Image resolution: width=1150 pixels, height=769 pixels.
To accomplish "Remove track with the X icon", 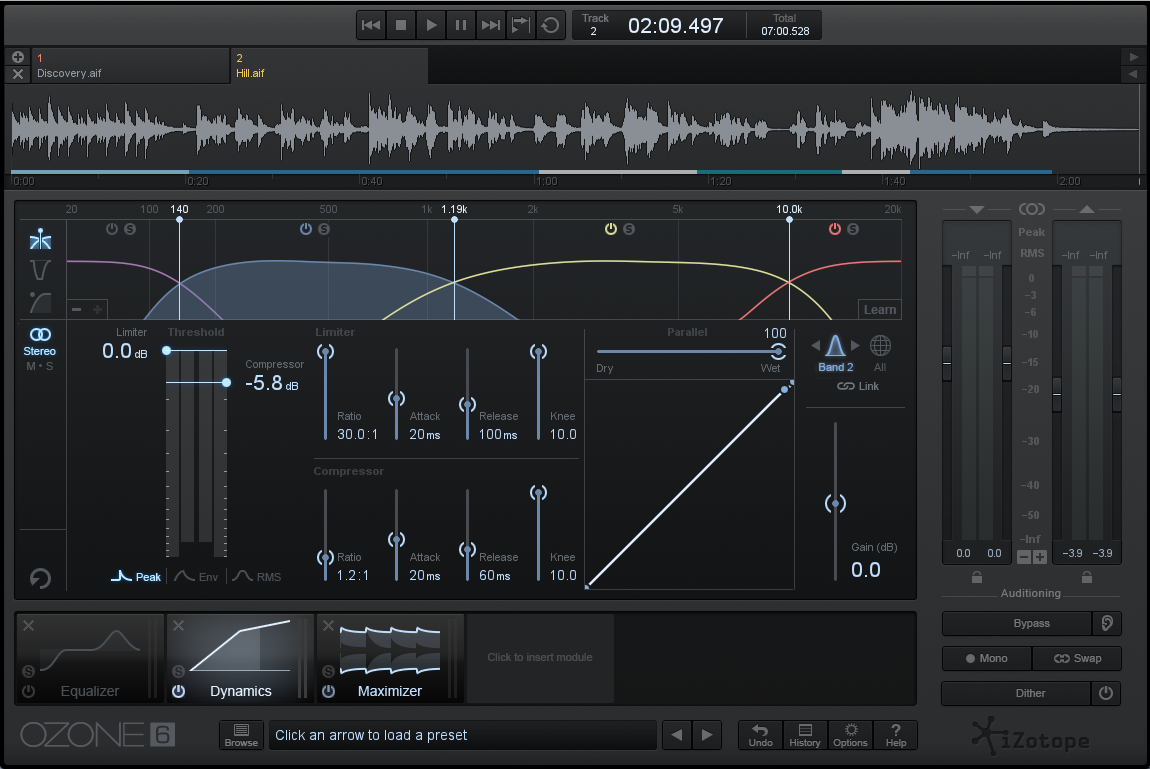I will click(18, 74).
